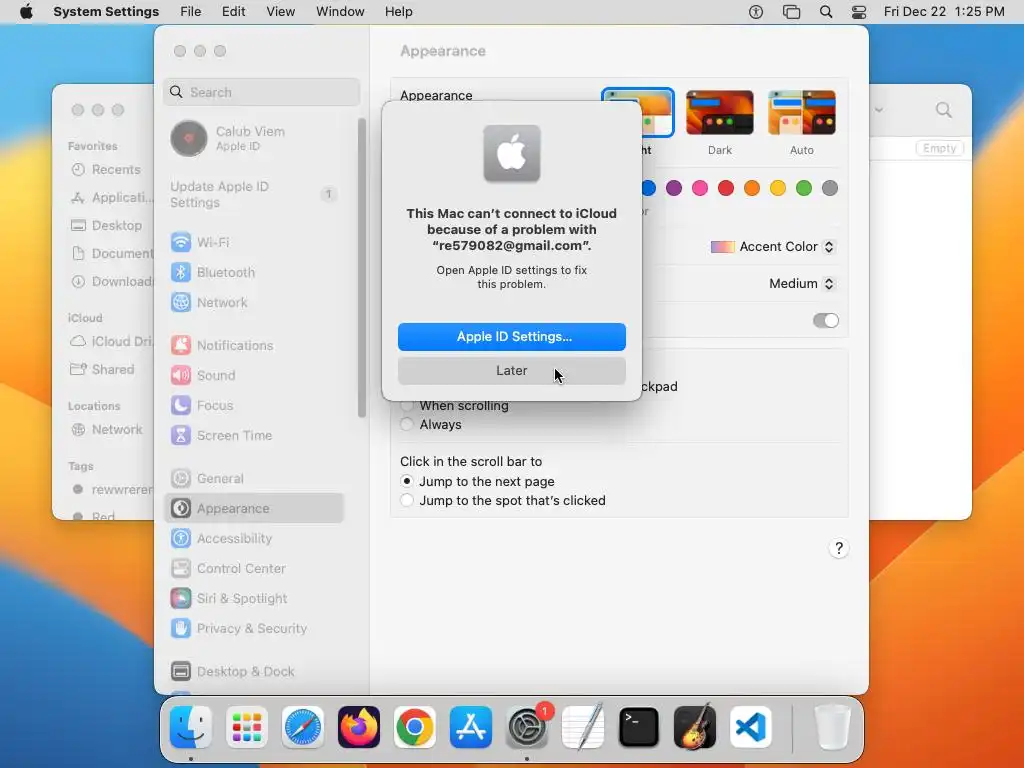
Task: Dismiss the dialog with Later
Action: 512,371
